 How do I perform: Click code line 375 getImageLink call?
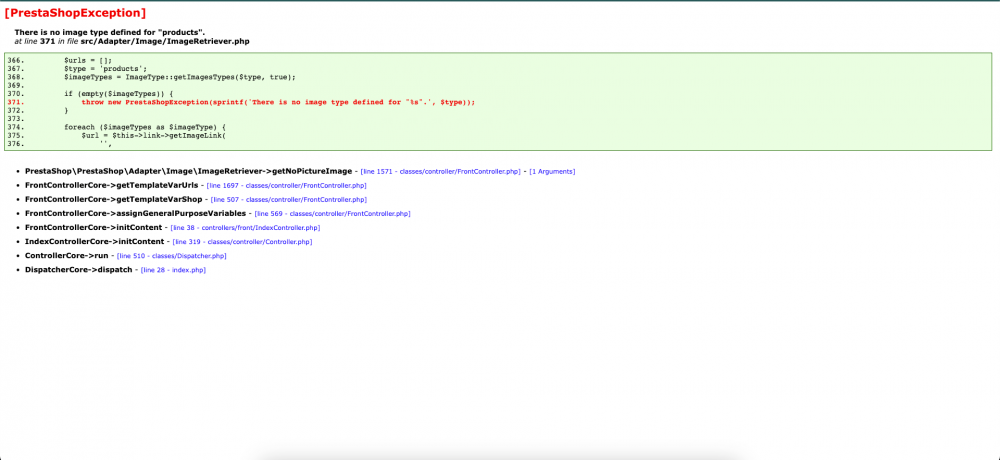coord(154,135)
